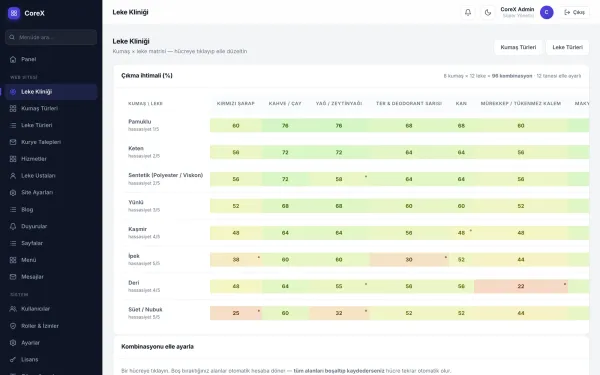Select Deri Mürekkep cell 22

click(521, 286)
